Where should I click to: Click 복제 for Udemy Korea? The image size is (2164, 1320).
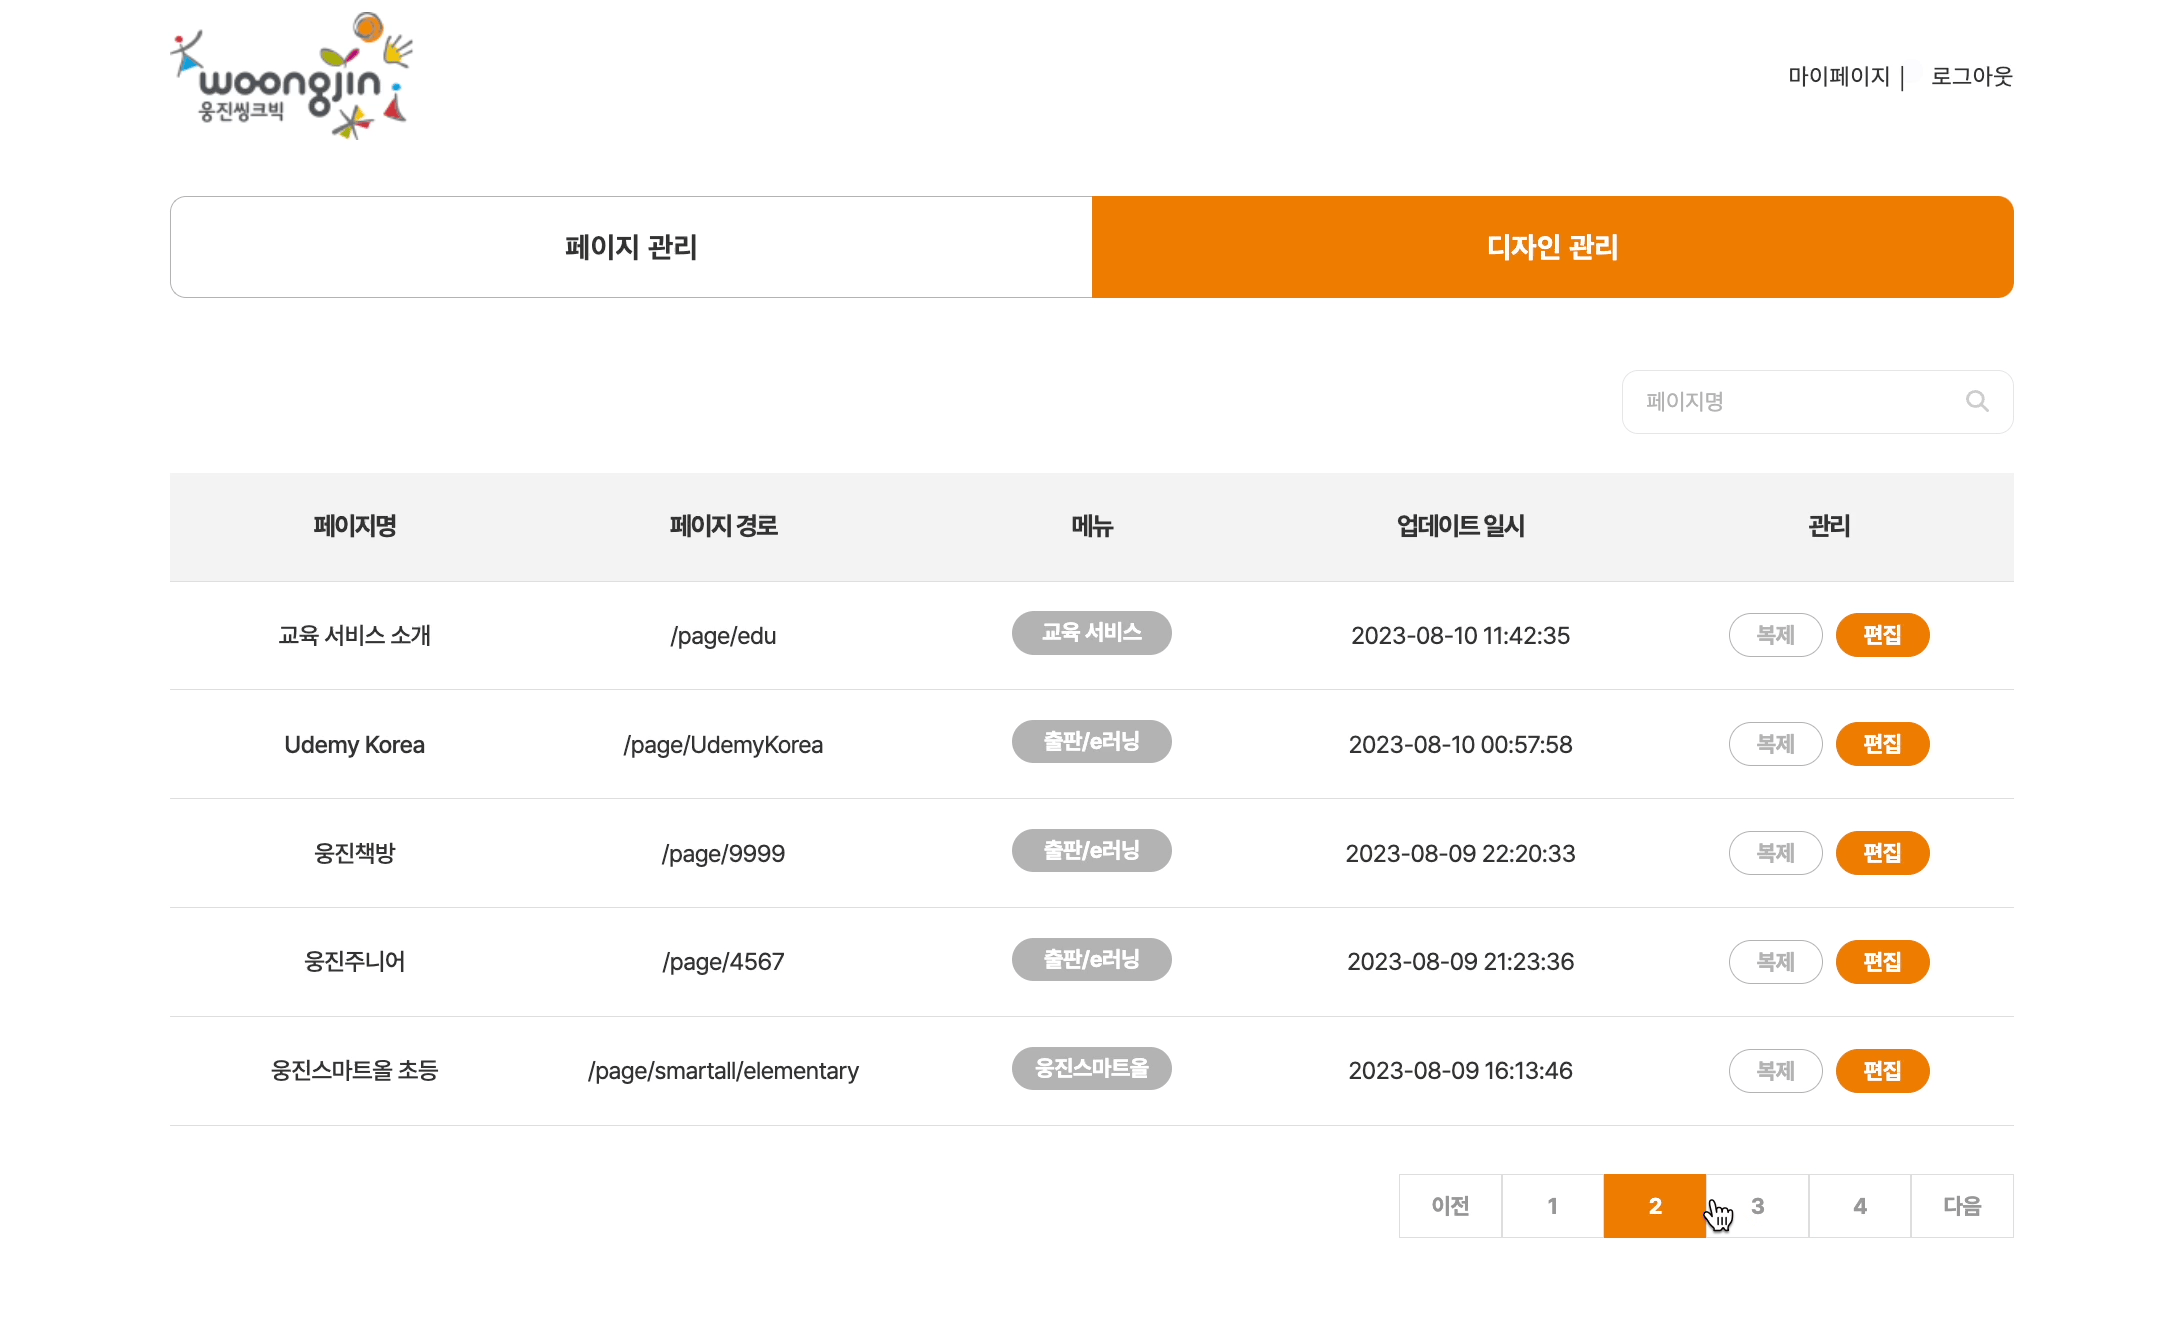pos(1775,743)
